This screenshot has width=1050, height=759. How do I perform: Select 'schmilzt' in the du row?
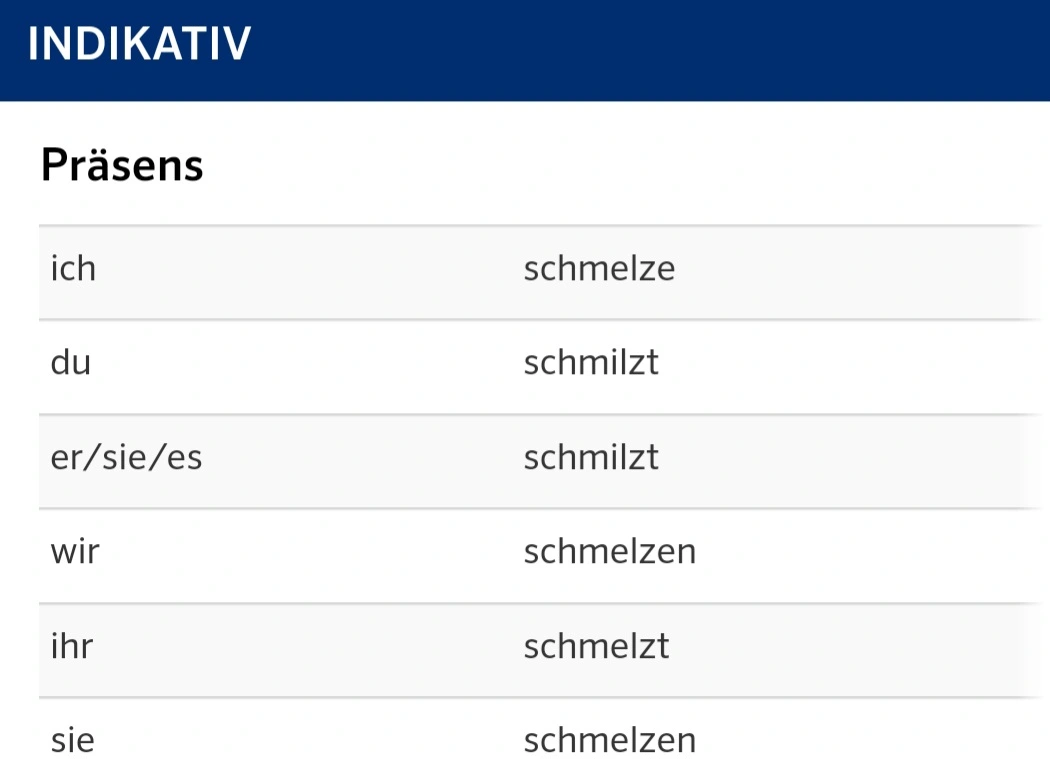(x=591, y=362)
